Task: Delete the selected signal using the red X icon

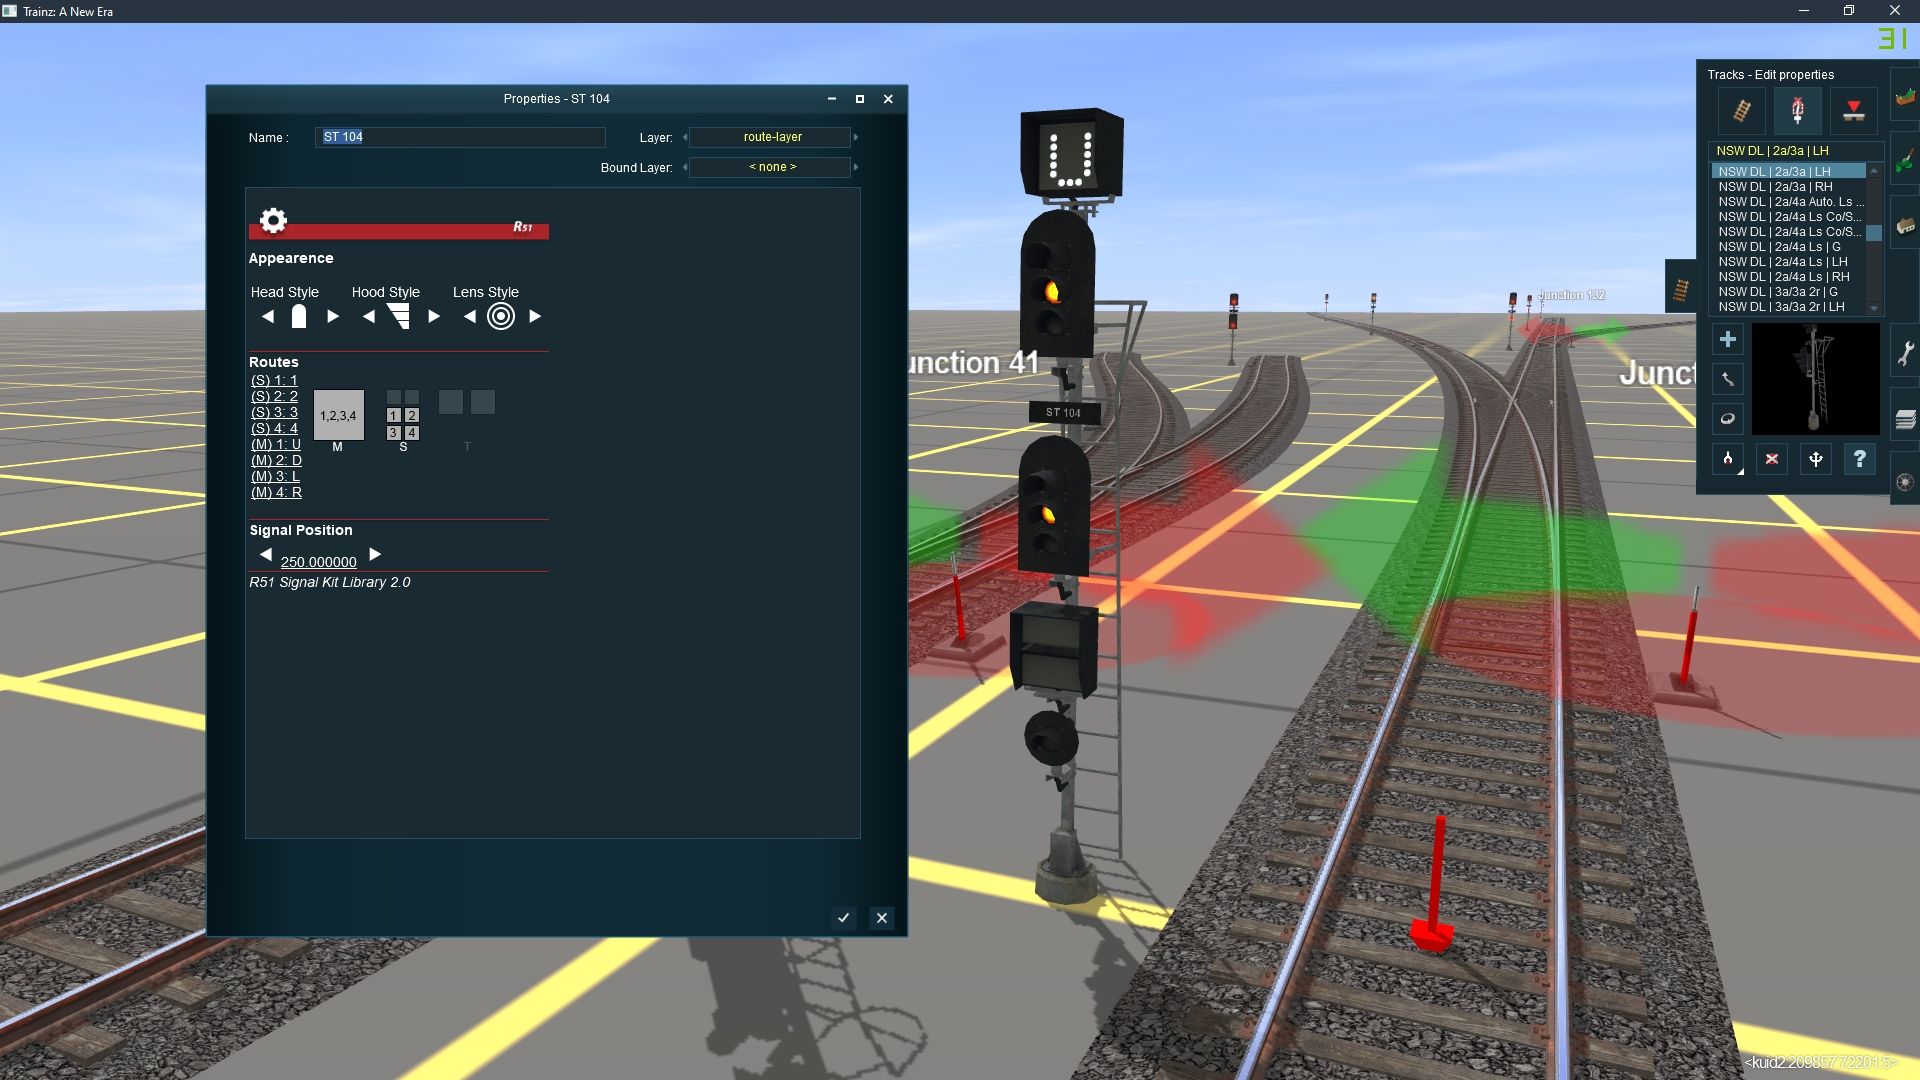Action: [1771, 459]
